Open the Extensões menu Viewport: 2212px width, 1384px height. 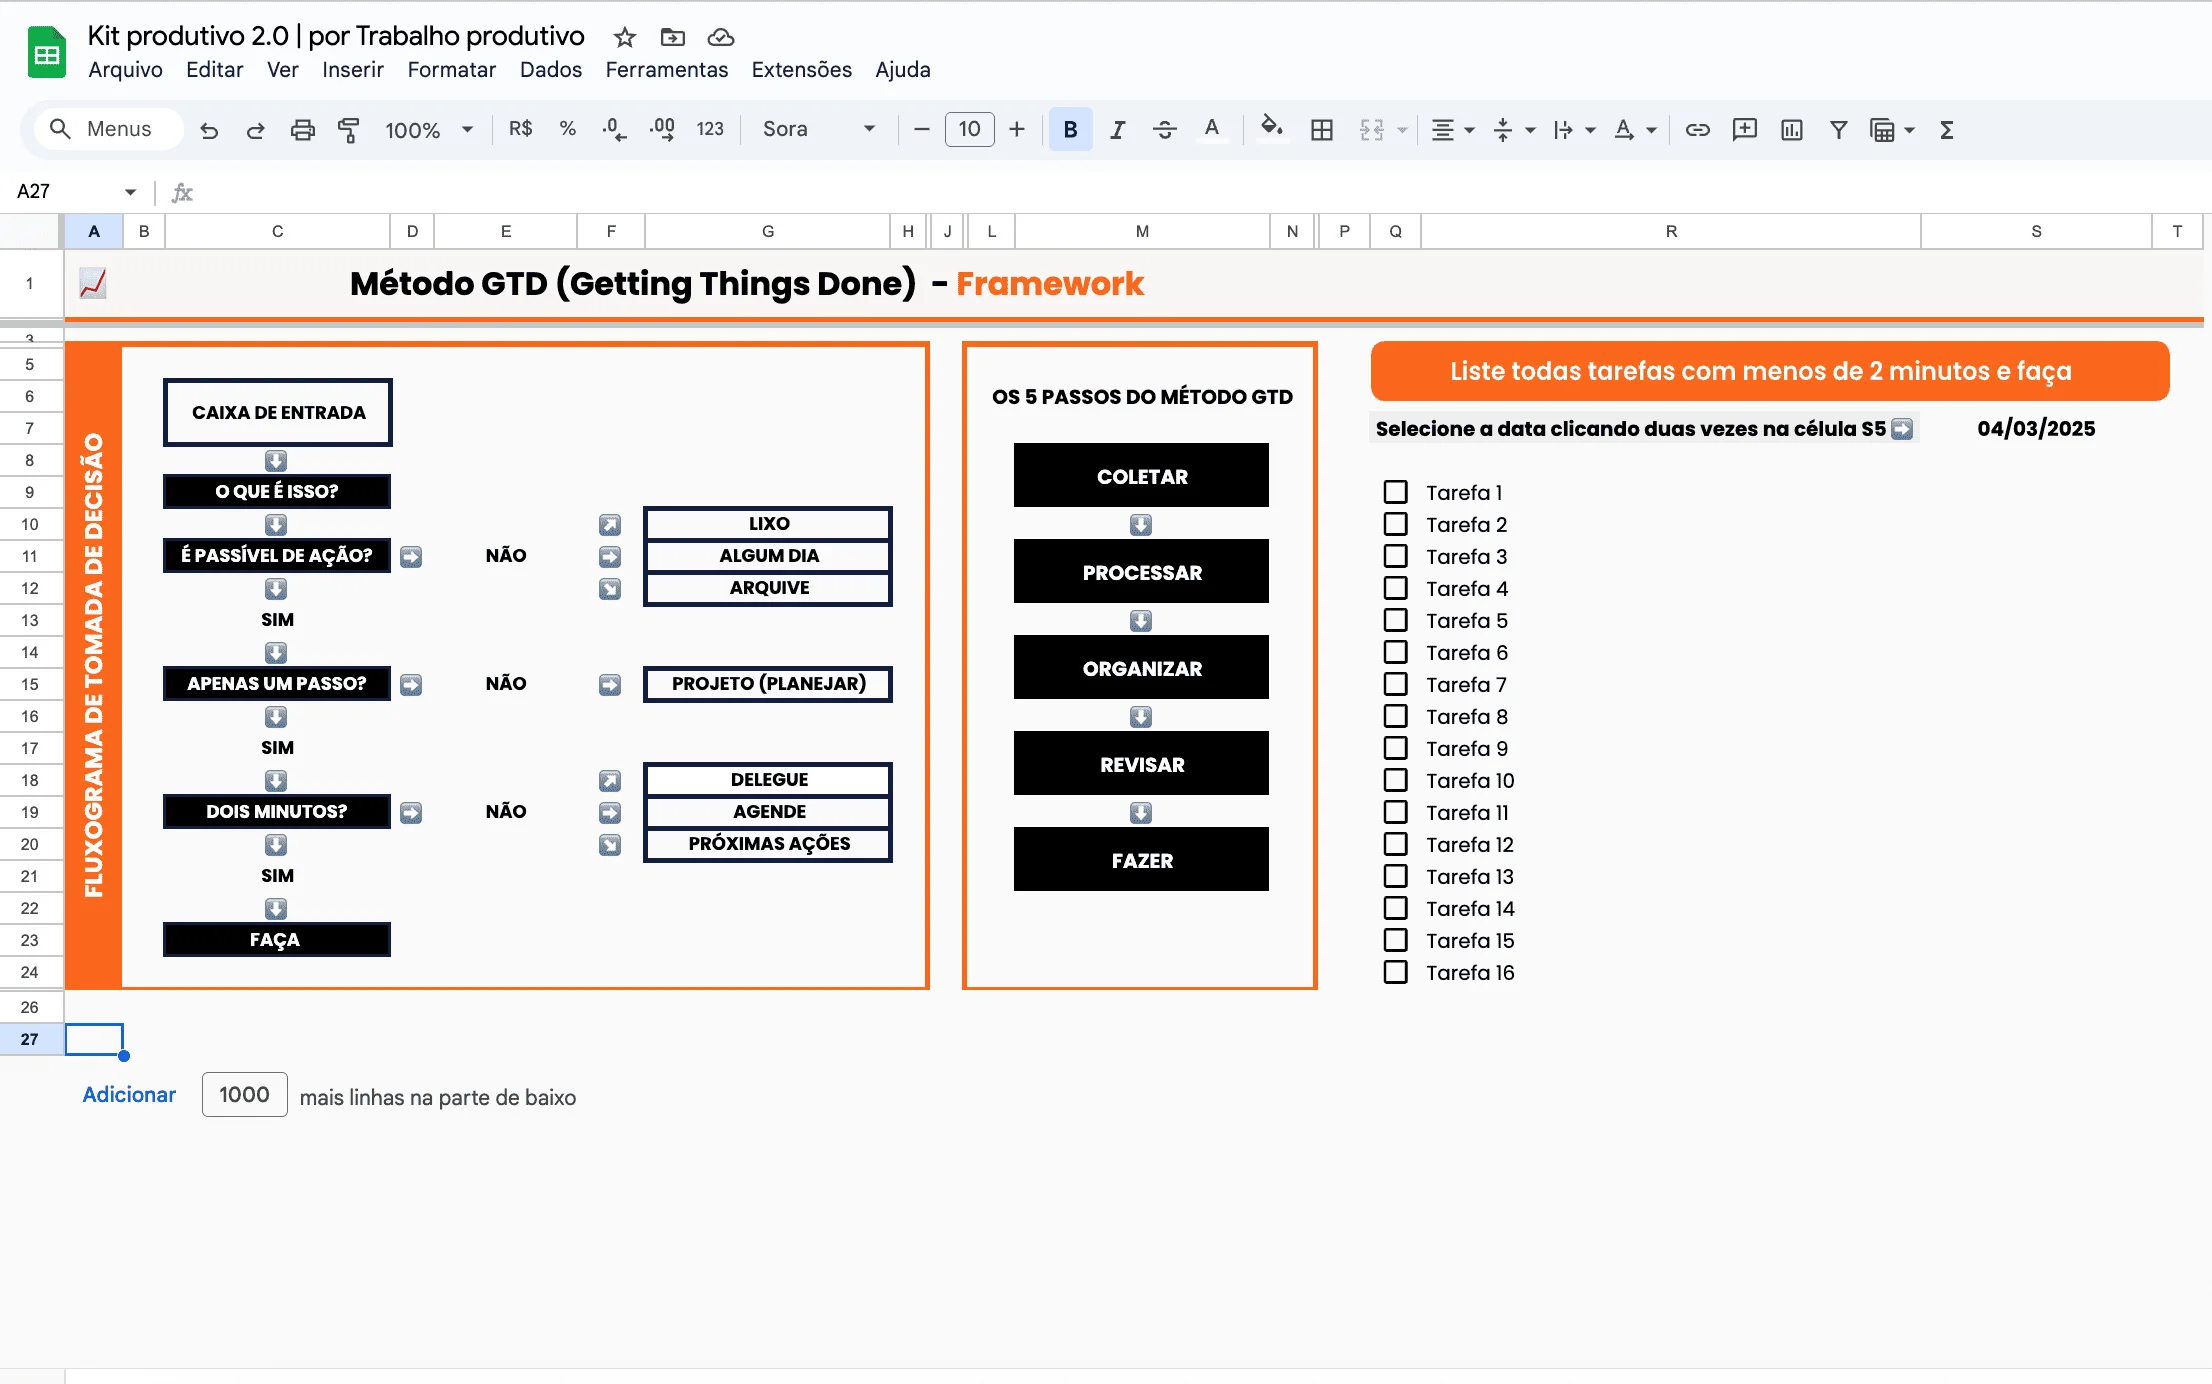tap(801, 70)
